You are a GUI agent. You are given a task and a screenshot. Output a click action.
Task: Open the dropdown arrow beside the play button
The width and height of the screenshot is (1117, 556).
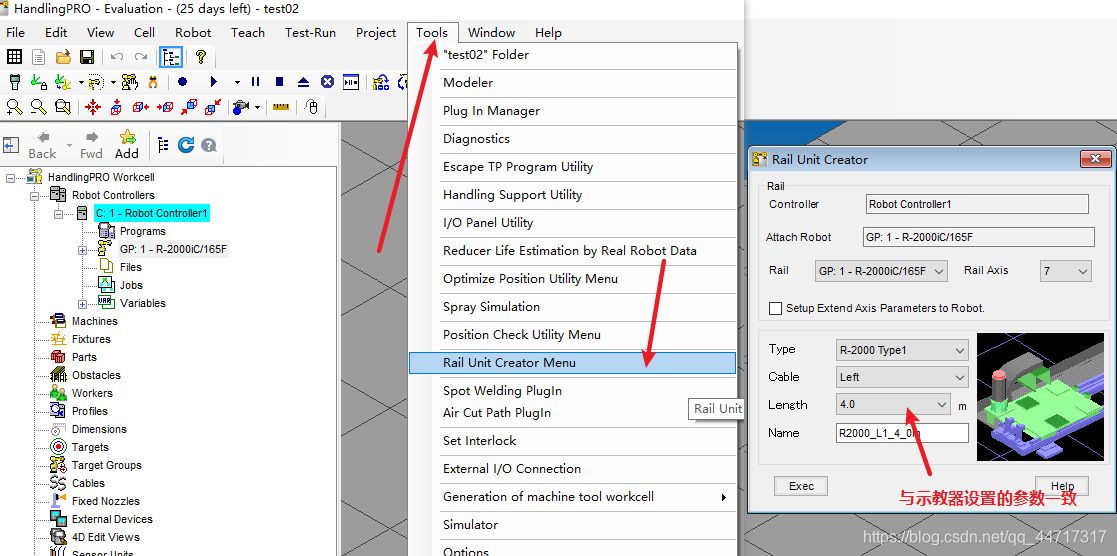pos(237,82)
